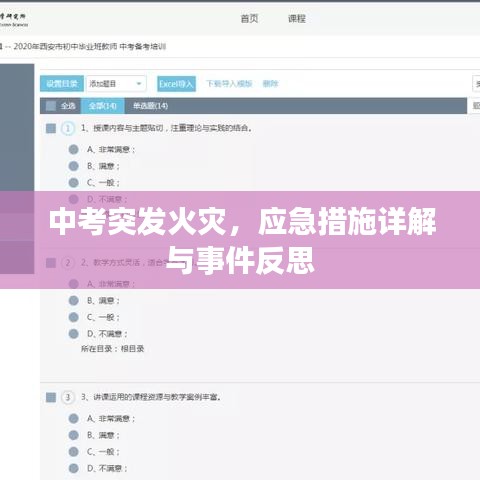Screen dimensions: 480x480
Task: Select option C 一般 in question 1
Action: (73, 183)
